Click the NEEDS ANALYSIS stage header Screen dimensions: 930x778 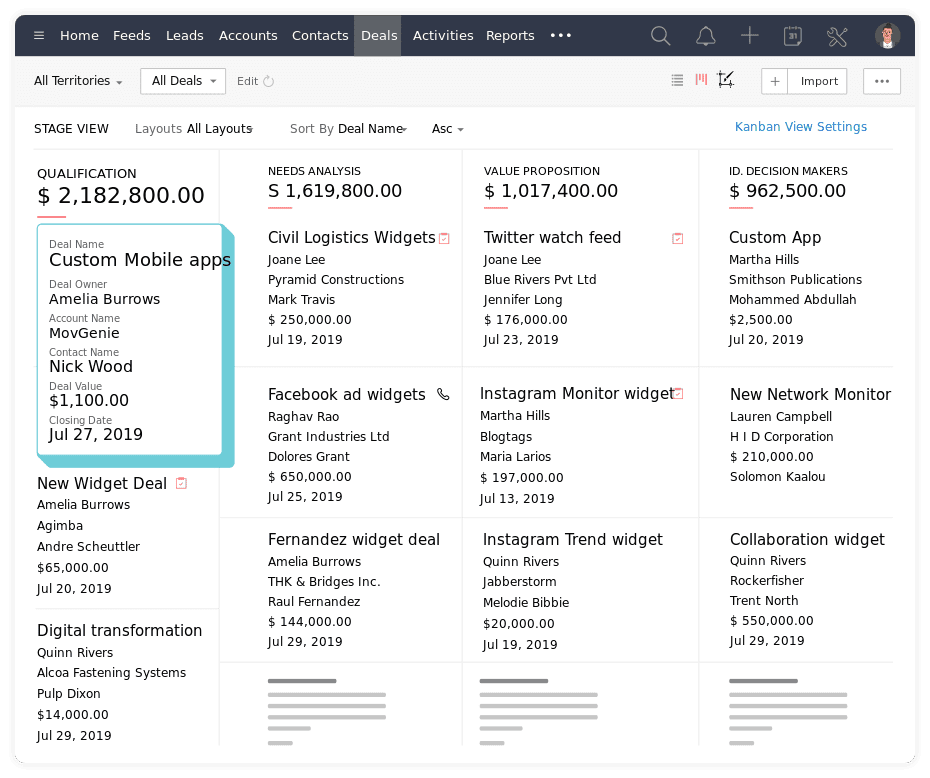tap(314, 171)
